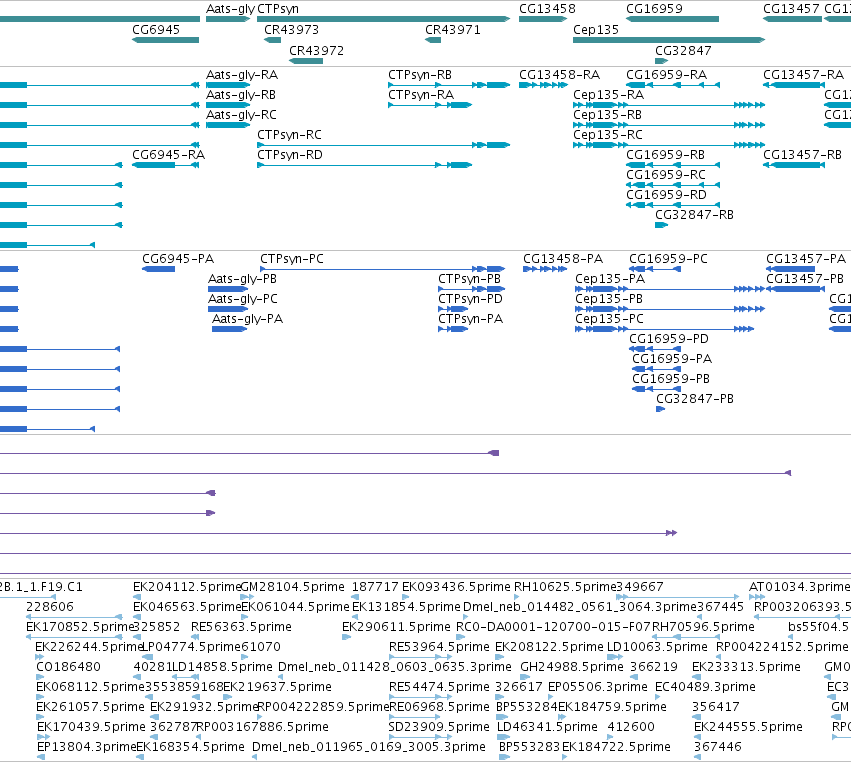Screen dimensions: 851x762
Task: Click the CG16959-PA protein label
Action: (x=672, y=359)
